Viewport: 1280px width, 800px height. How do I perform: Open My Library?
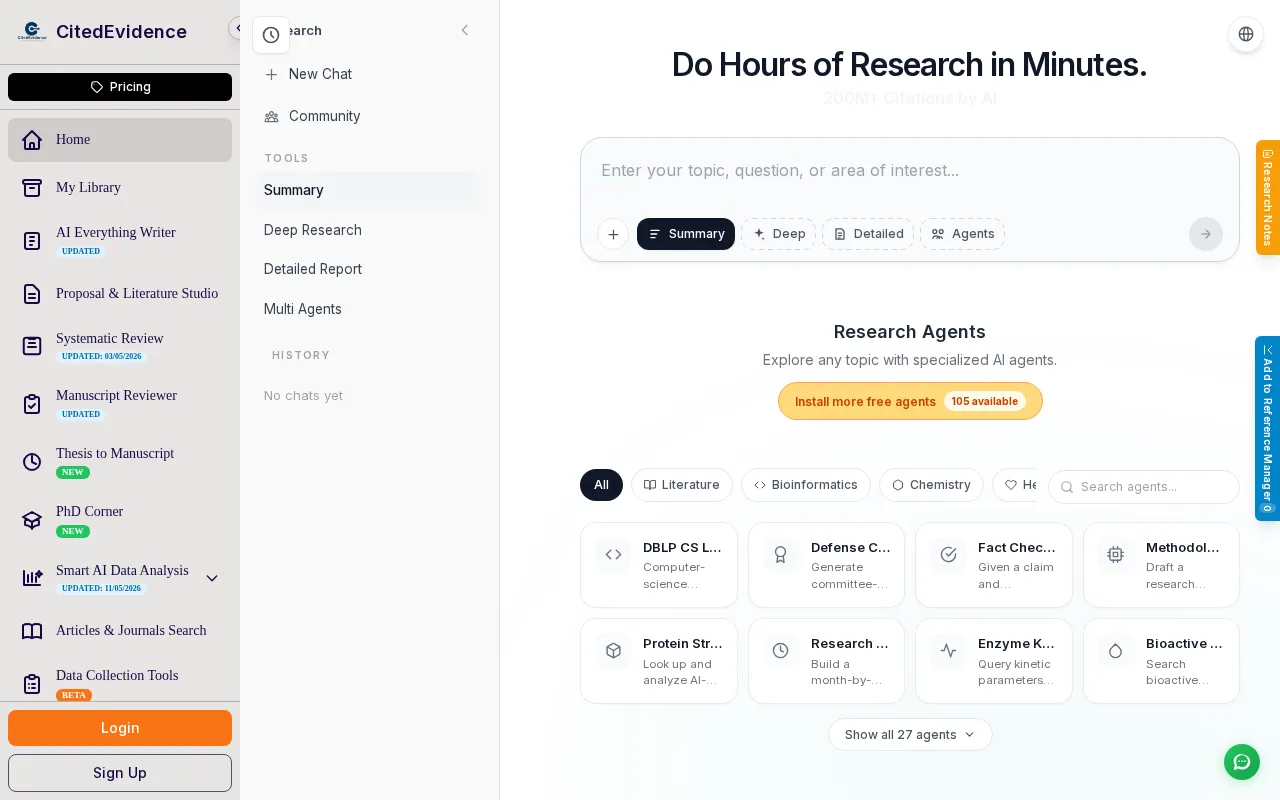coord(120,188)
